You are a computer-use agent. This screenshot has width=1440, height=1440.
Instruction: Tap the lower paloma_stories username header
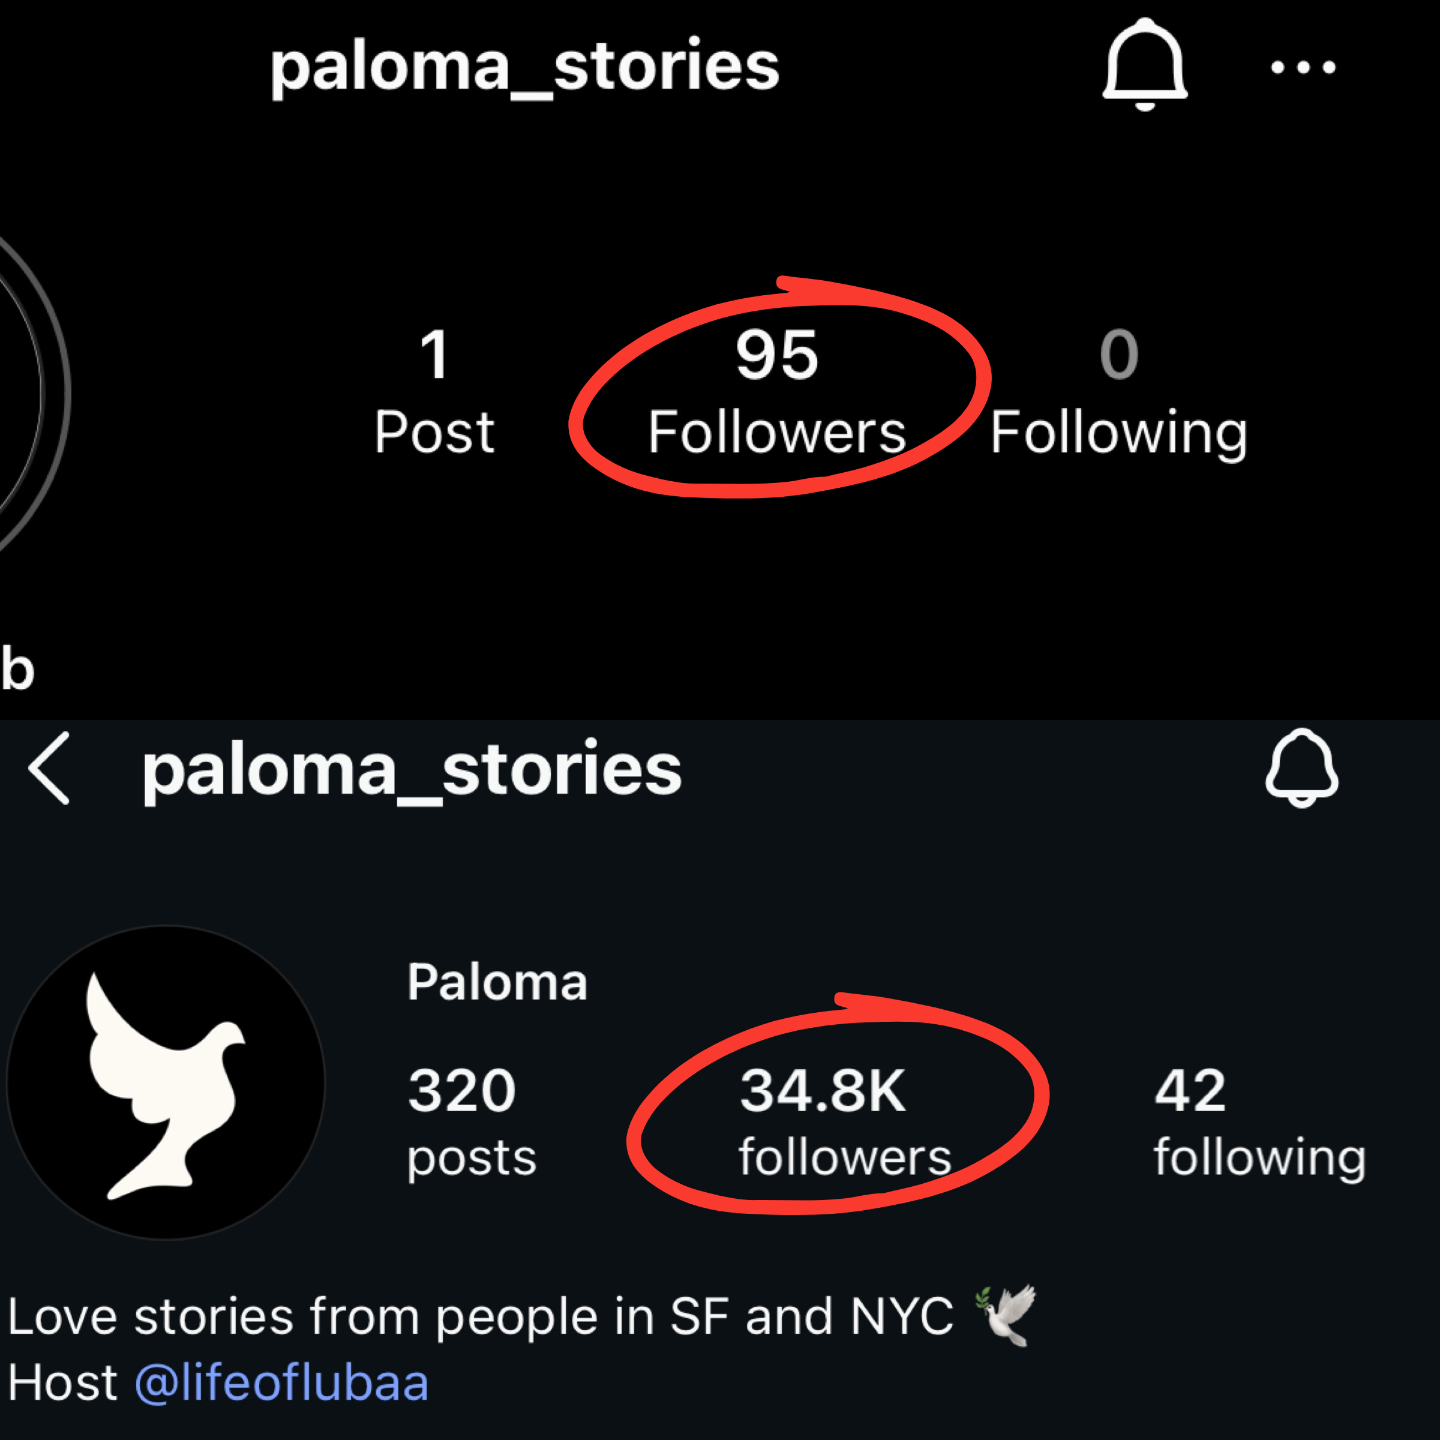[x=411, y=770]
